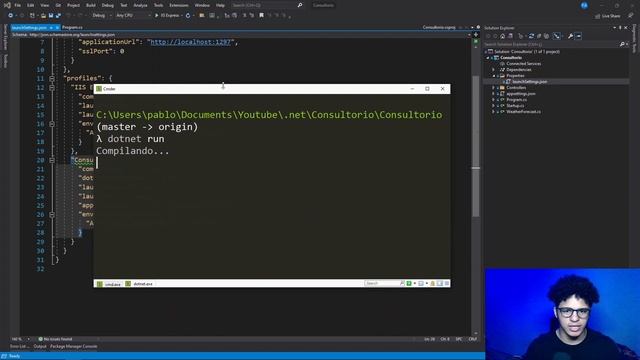Click the hot reload refresh toolbar icon

pos(188,16)
